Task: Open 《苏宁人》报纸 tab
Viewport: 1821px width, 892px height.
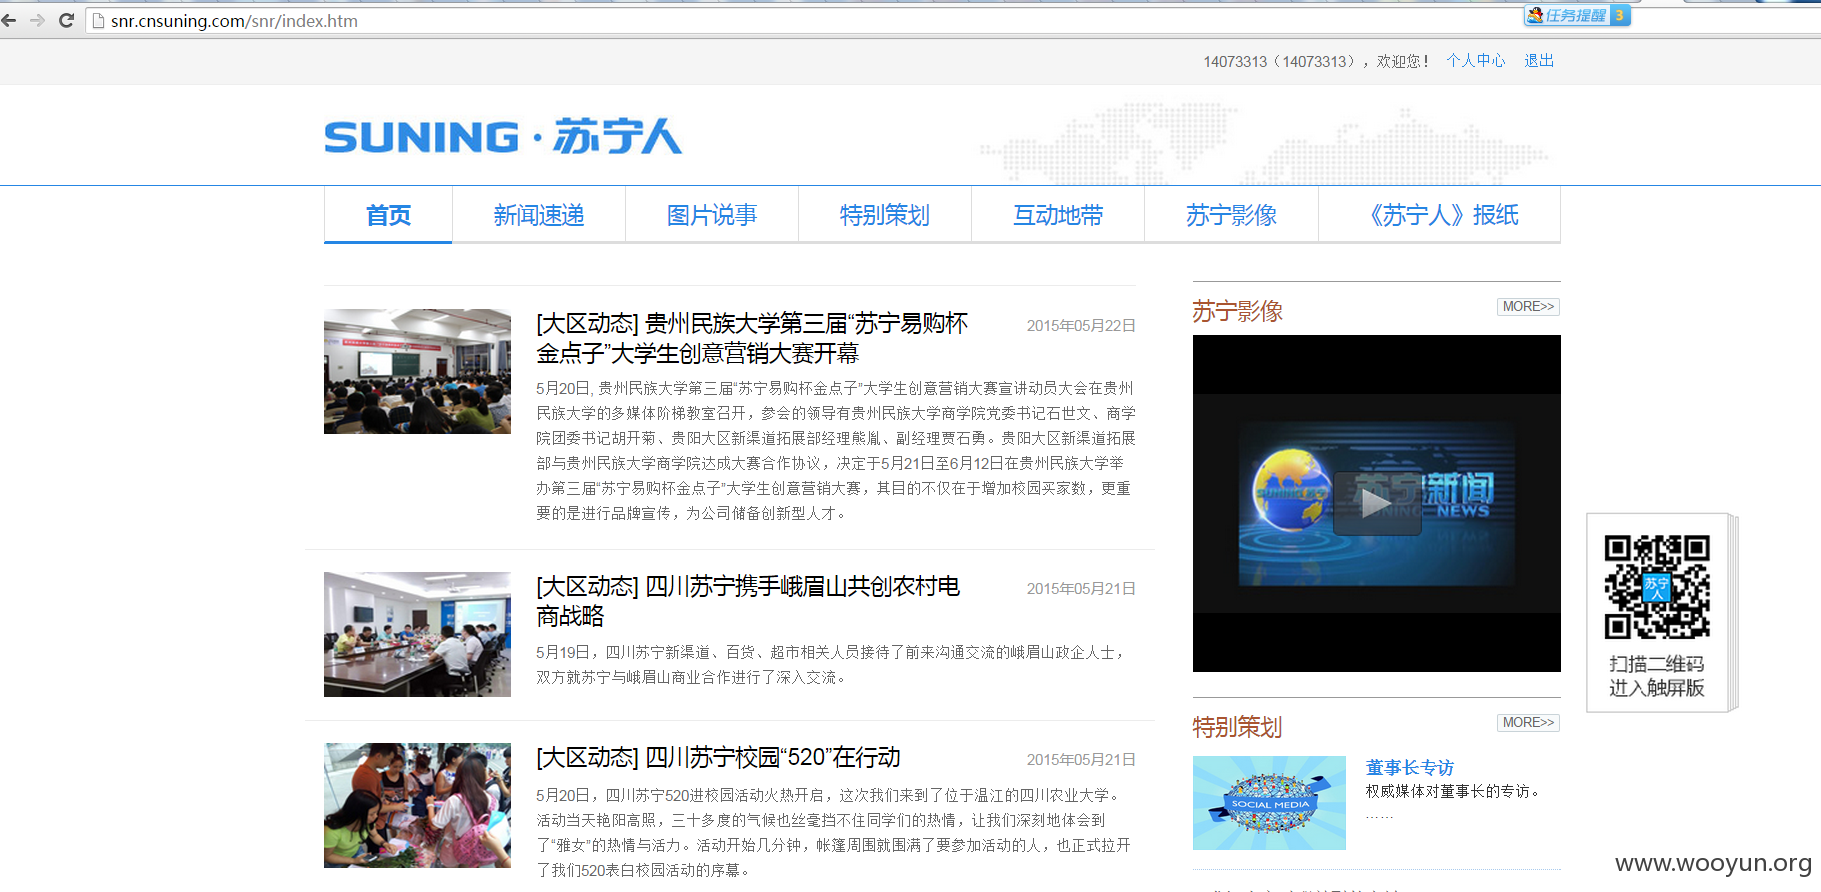Action: click(x=1440, y=215)
